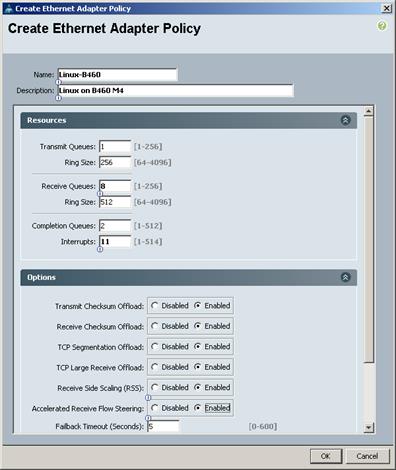Viewport: 396px width, 470px height.
Task: Focus the Failback Timeout field
Action: [x=163, y=426]
